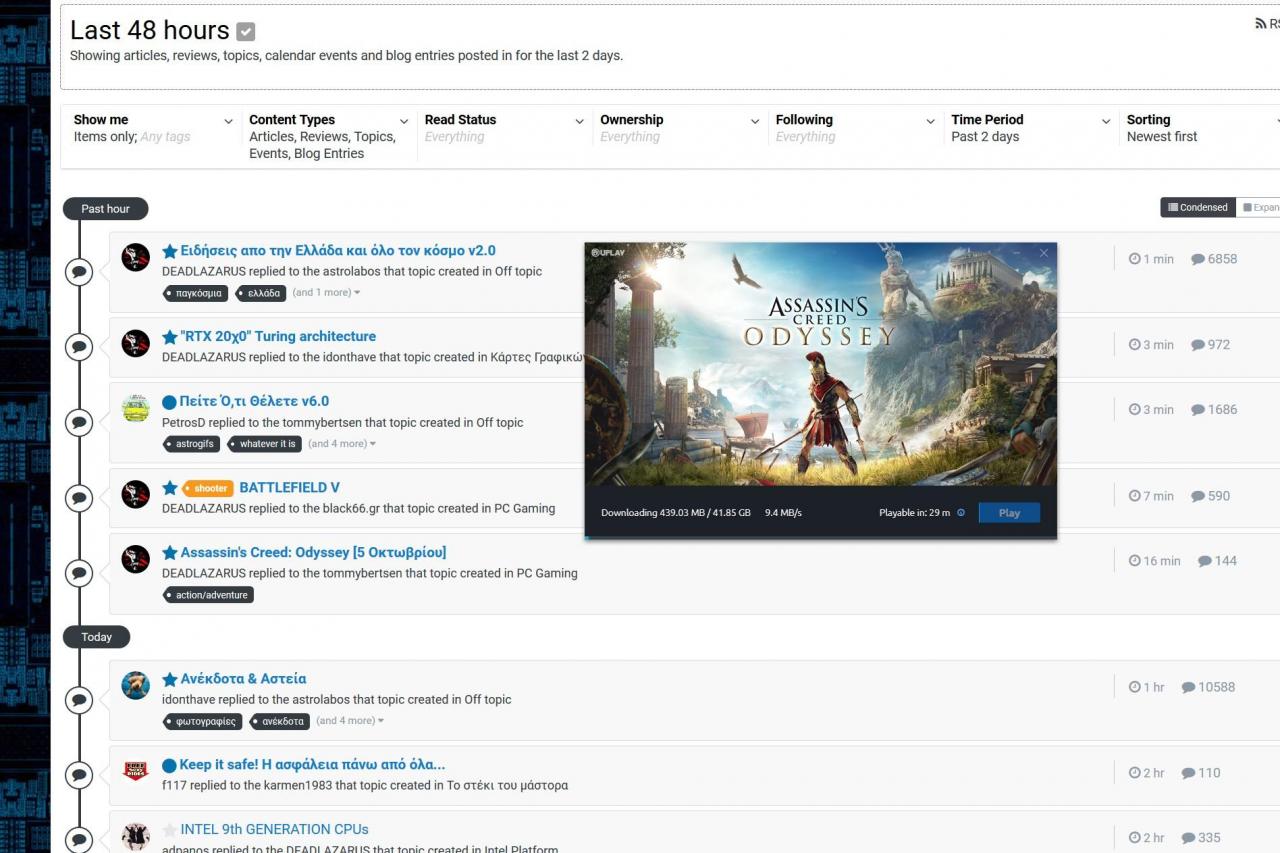1280x853 pixels.
Task: Select the orange shooter tag
Action: tap(207, 488)
